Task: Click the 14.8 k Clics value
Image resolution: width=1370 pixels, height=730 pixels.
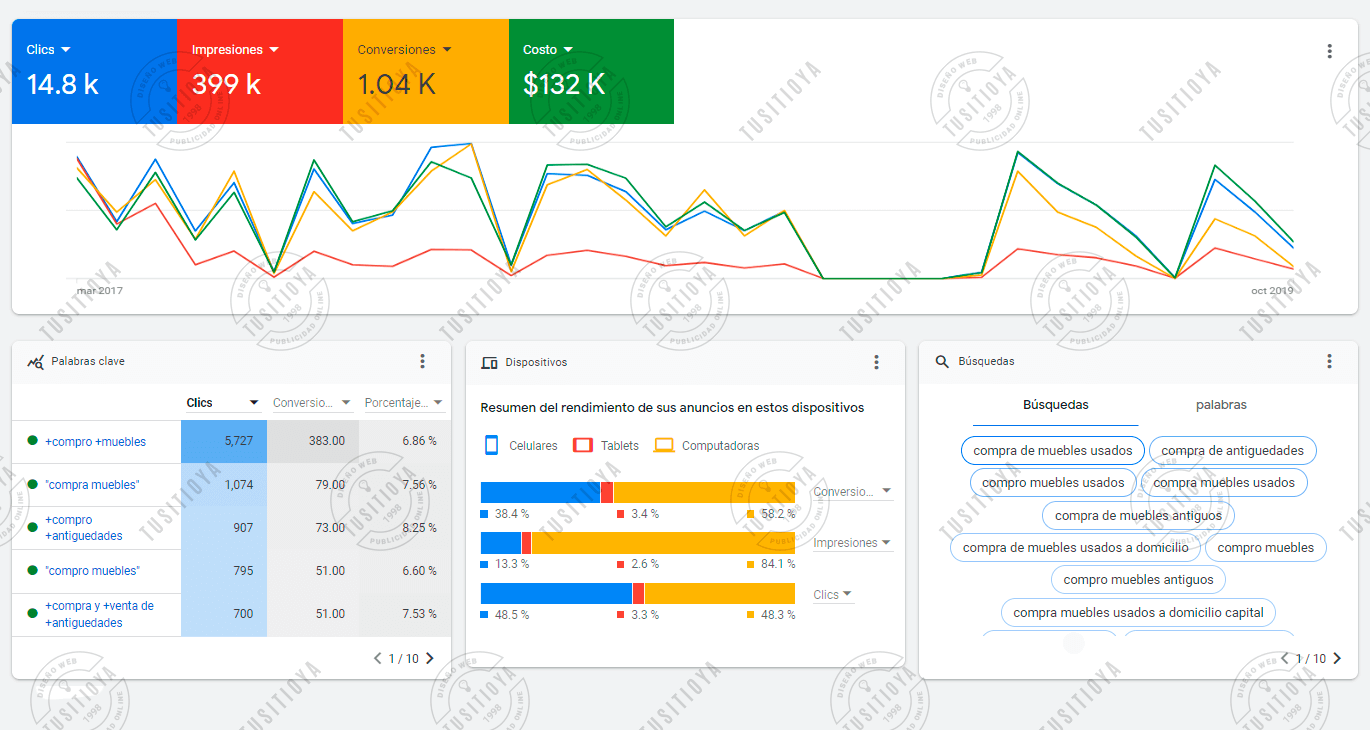Action: click(x=62, y=85)
